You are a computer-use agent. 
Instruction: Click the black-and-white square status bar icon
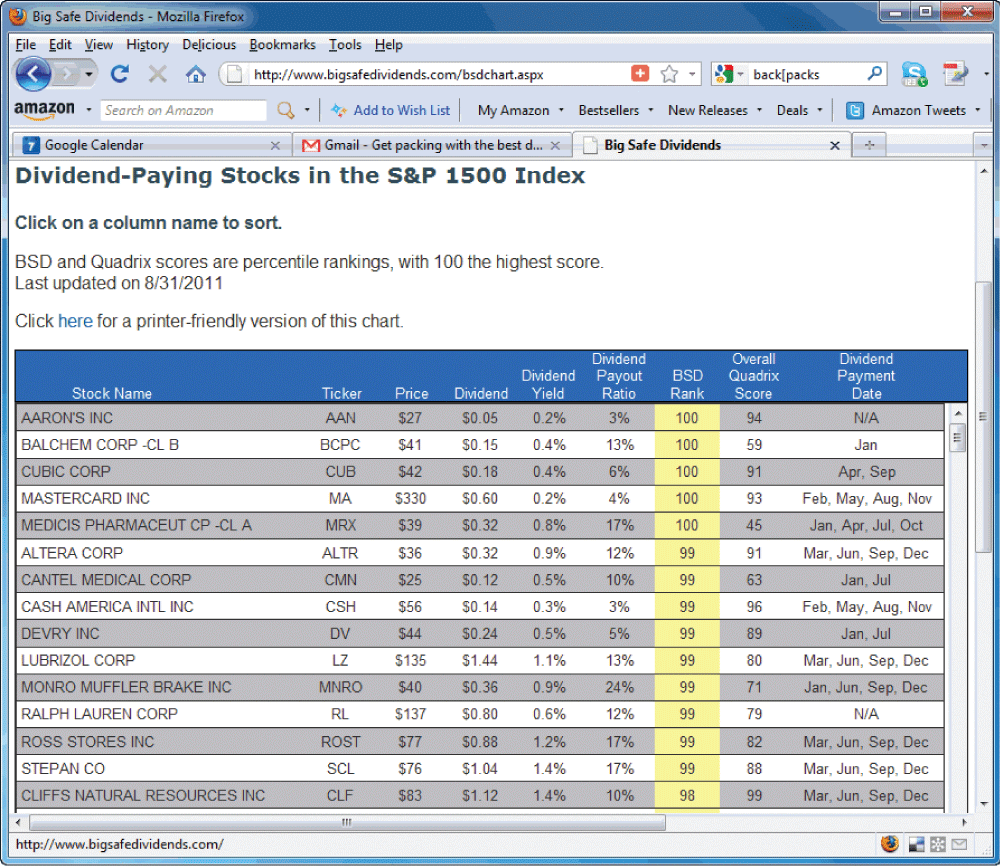916,845
